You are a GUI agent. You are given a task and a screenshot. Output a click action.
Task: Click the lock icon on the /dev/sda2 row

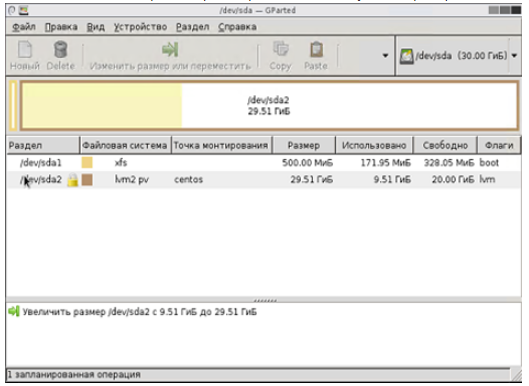pos(73,180)
